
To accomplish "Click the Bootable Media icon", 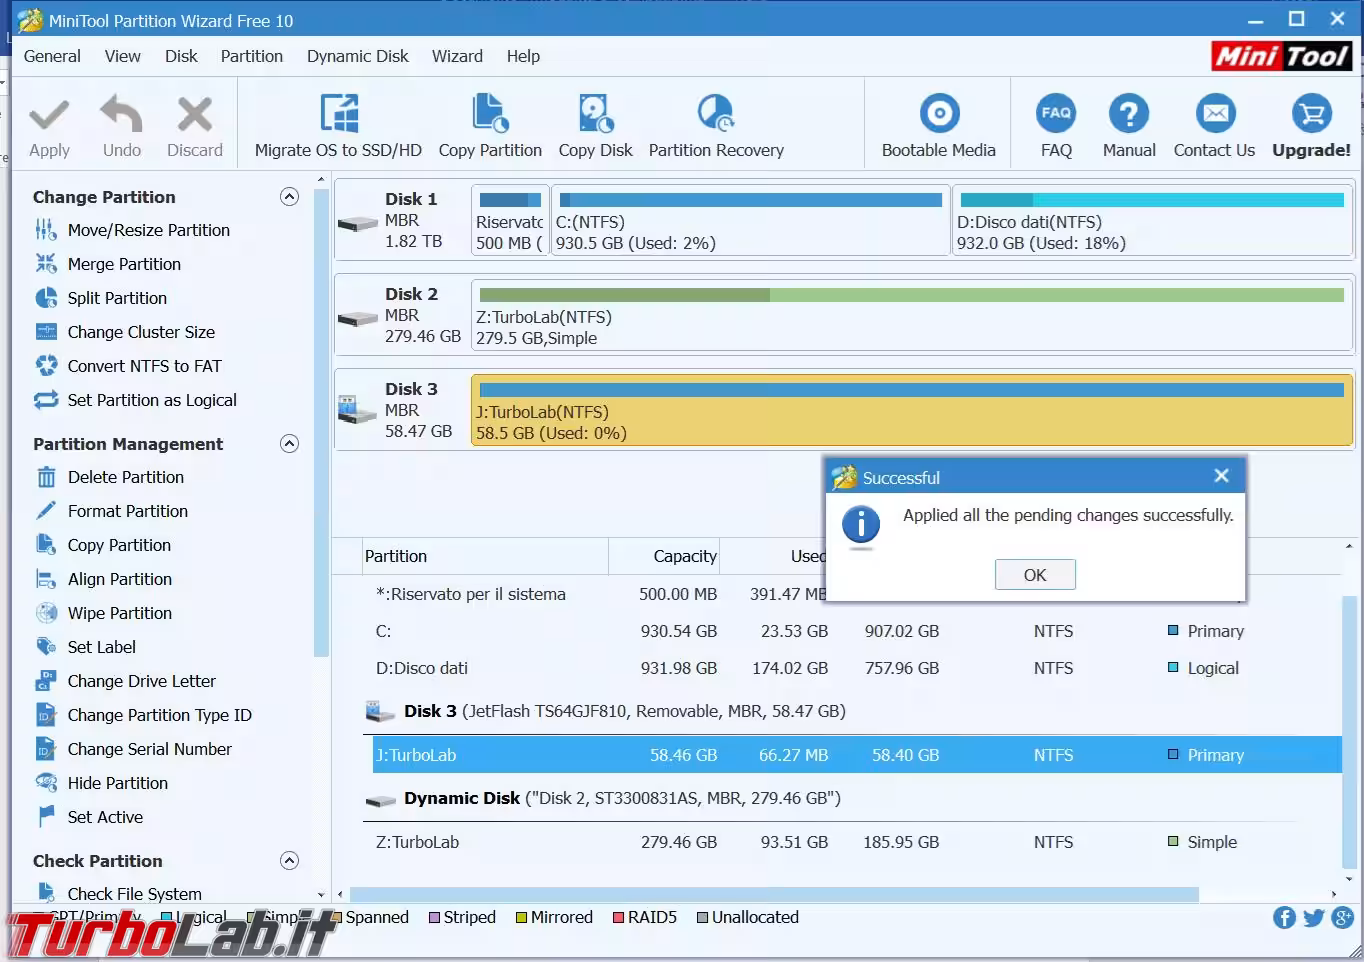I will [x=938, y=115].
